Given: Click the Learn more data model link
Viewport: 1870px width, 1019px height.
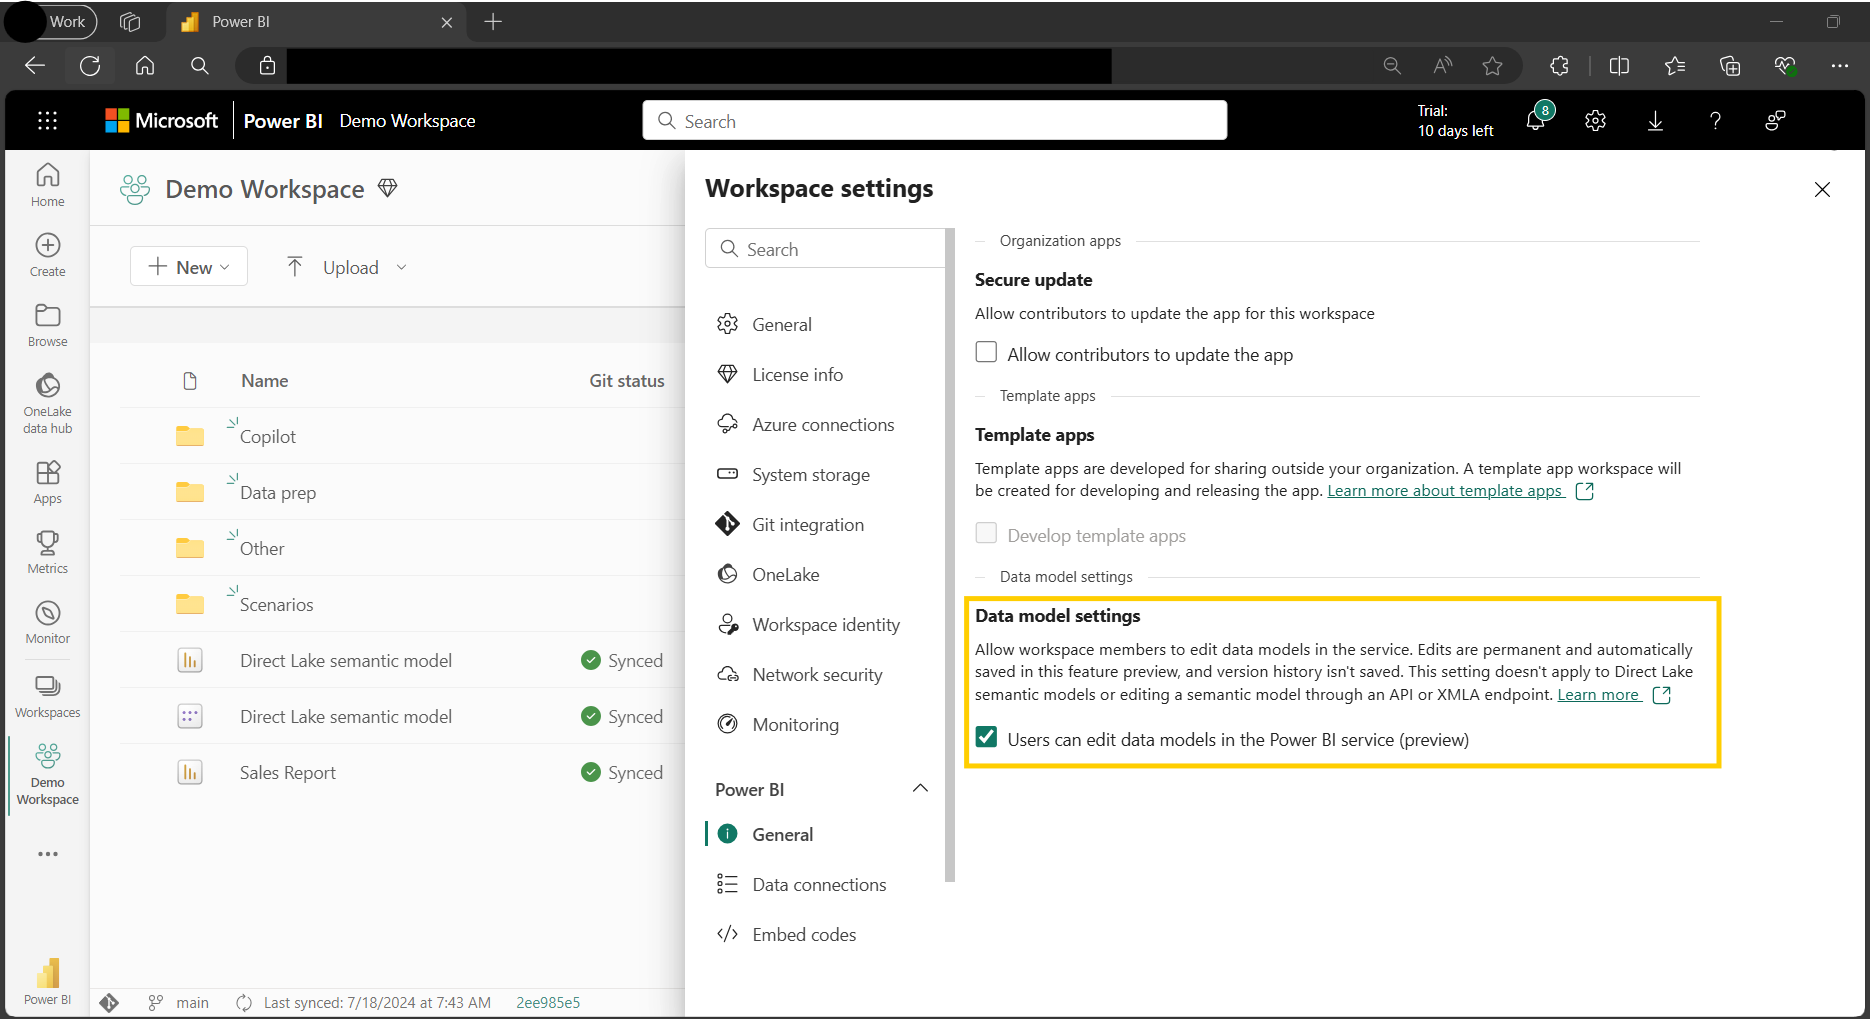Looking at the screenshot, I should pyautogui.click(x=1598, y=695).
